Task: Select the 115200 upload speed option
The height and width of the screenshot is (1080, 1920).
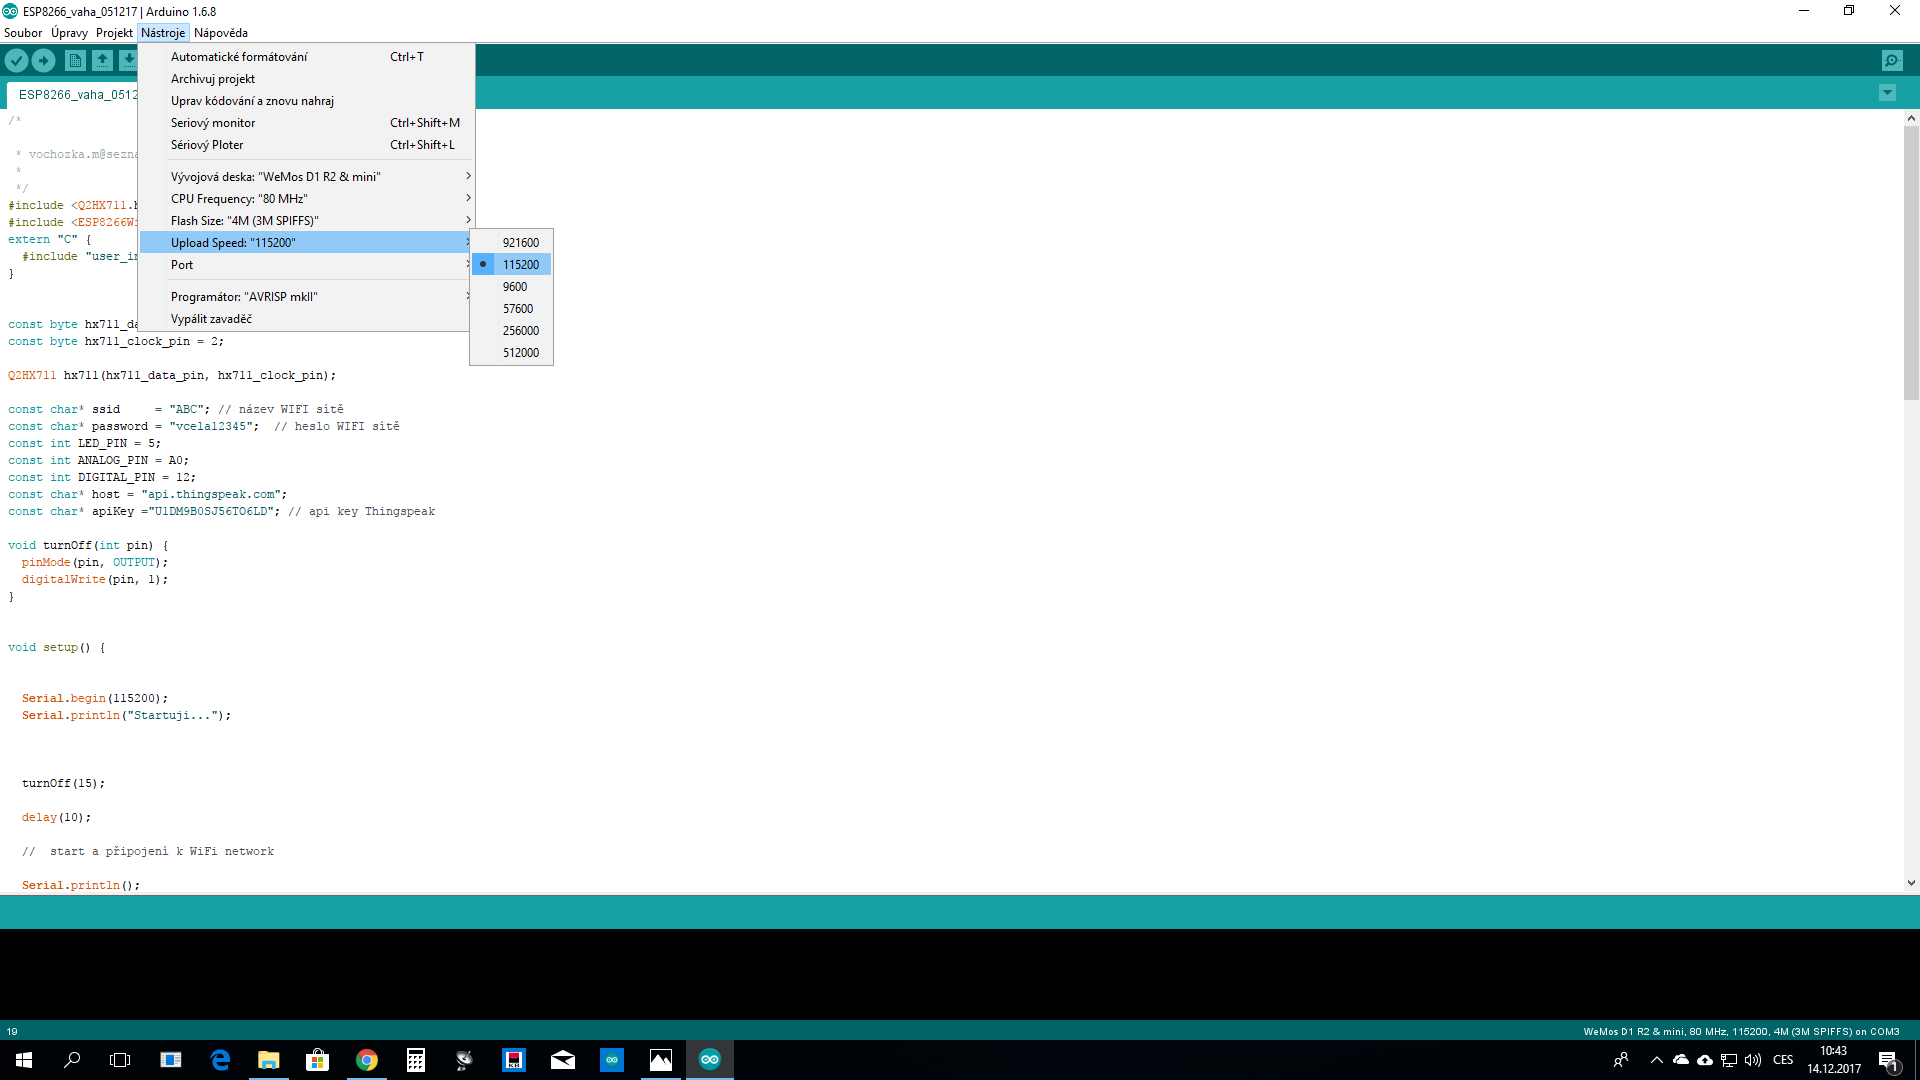Action: (x=520, y=265)
